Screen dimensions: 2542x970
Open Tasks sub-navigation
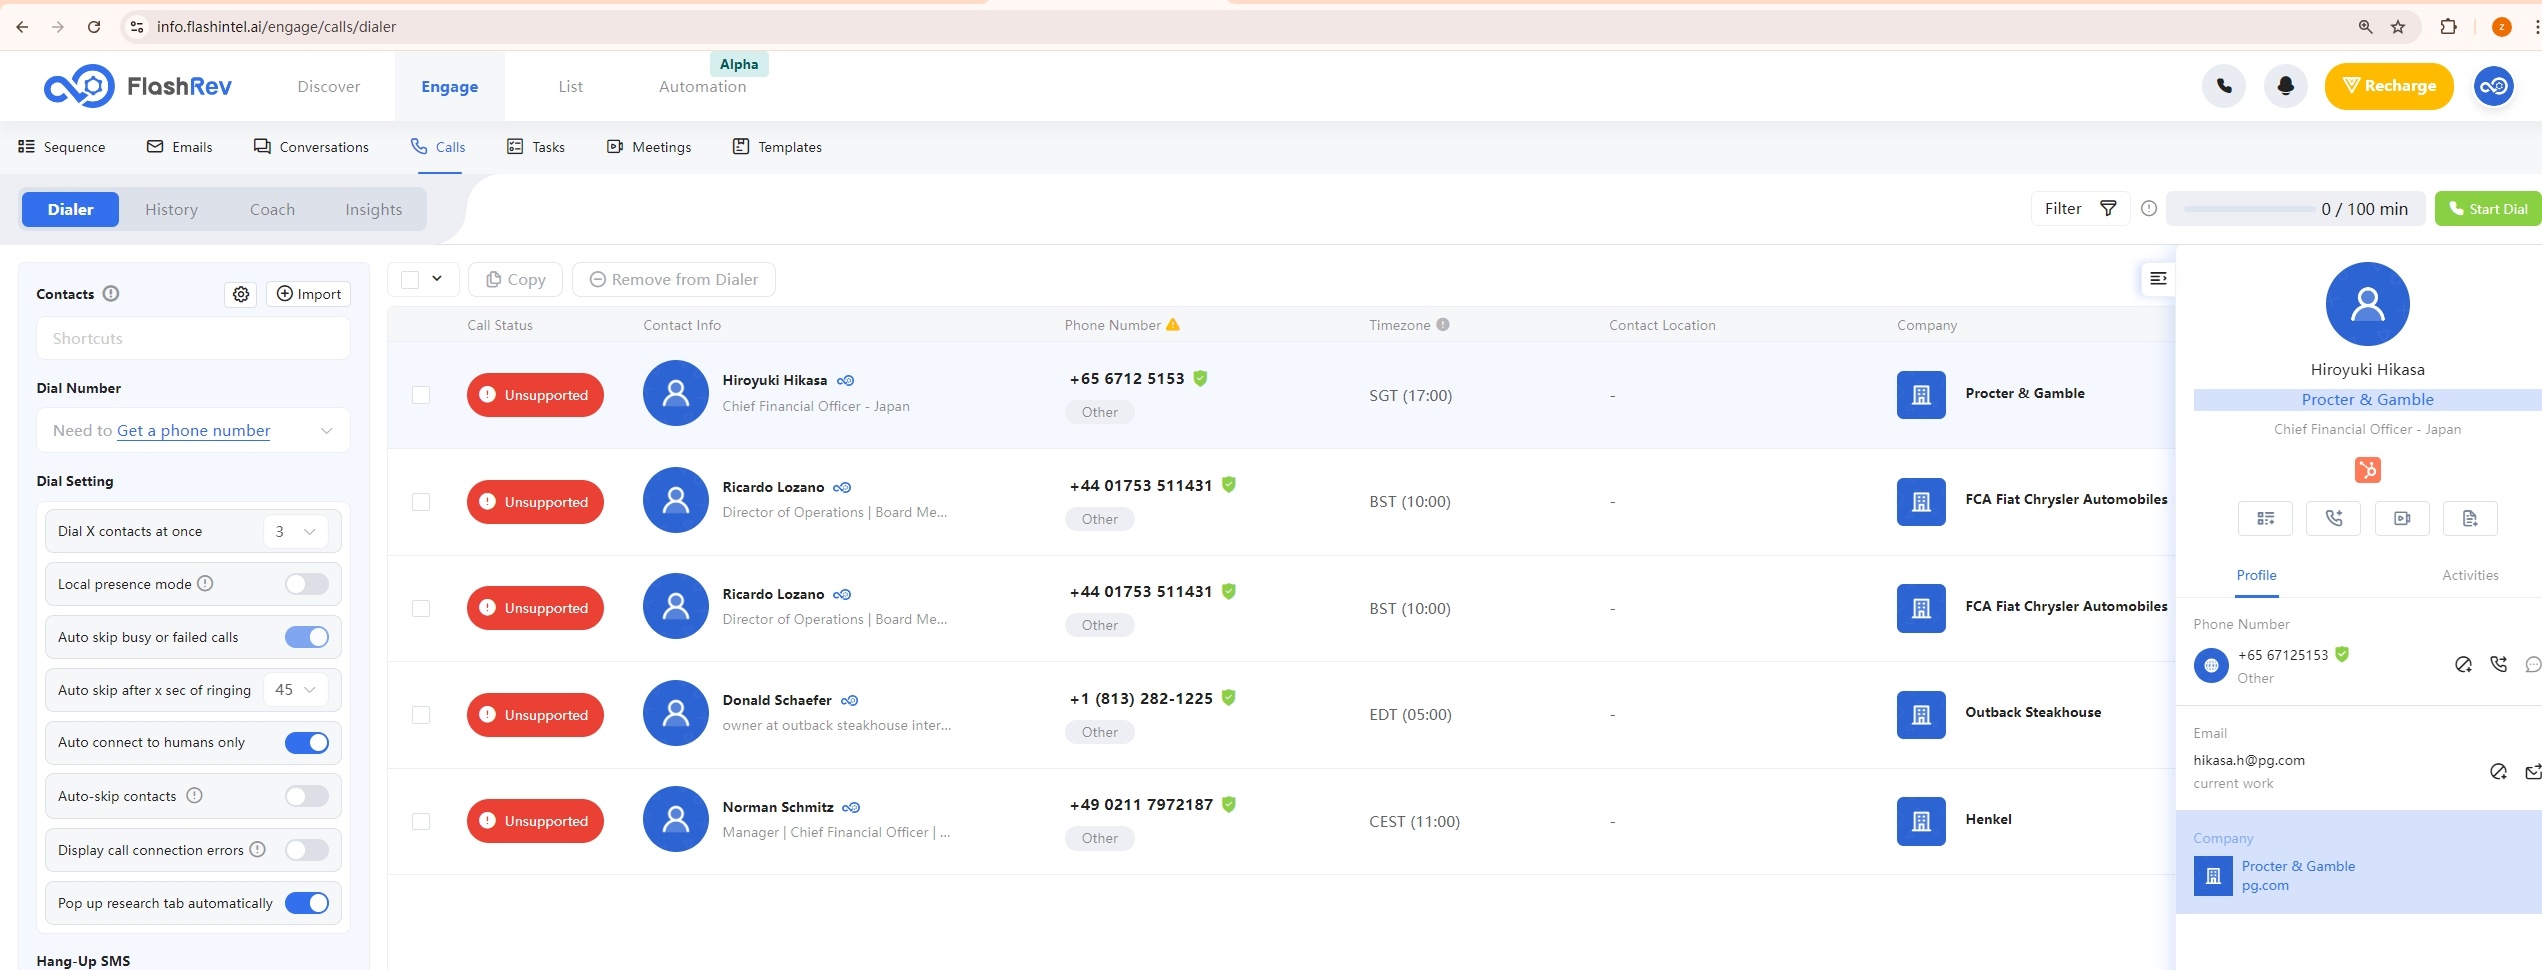click(536, 147)
